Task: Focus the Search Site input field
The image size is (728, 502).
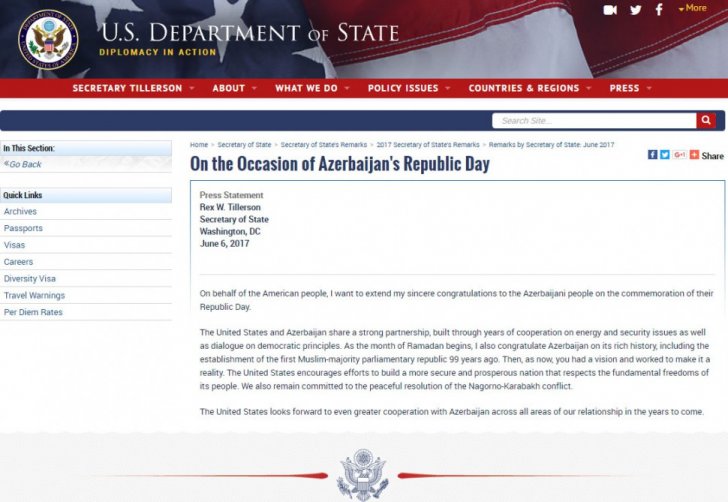Action: [594, 121]
